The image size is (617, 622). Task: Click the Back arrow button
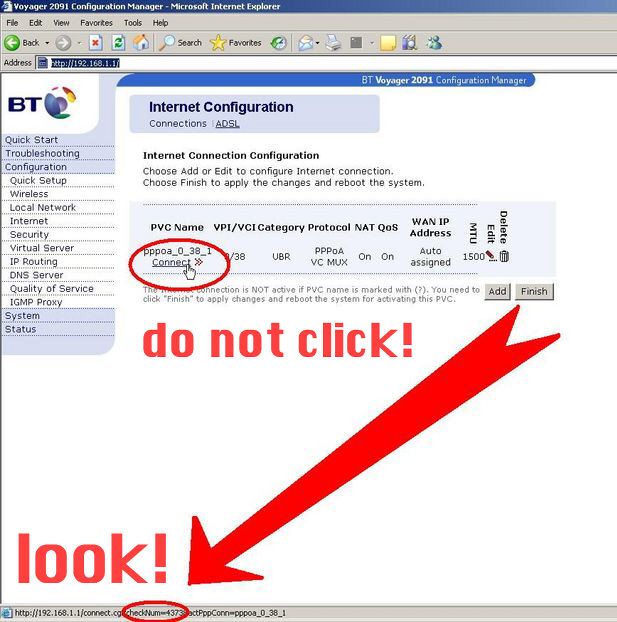(12, 43)
